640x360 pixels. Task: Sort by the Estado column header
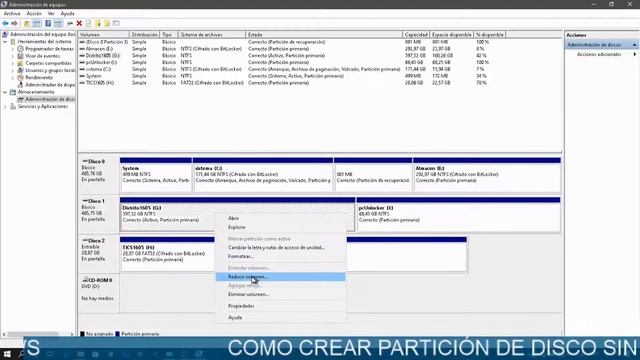pyautogui.click(x=324, y=35)
